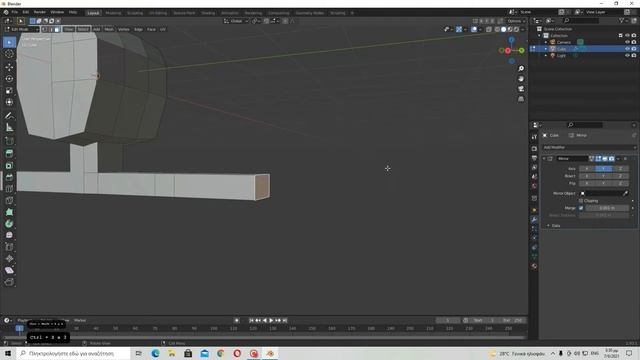This screenshot has width=640, height=360.
Task: Open the Add Modifier dropdown
Action: (589, 147)
